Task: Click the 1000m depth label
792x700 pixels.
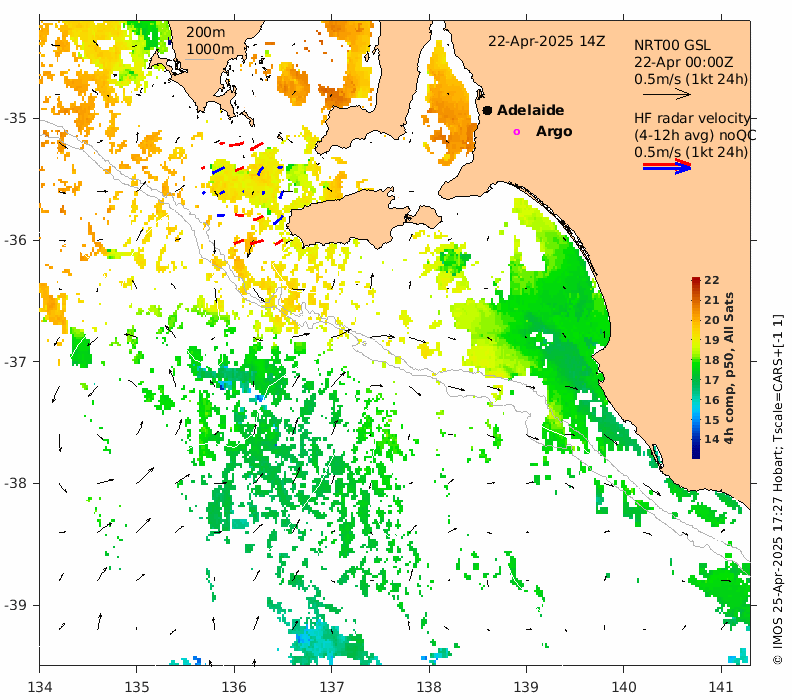Action: click(210, 49)
